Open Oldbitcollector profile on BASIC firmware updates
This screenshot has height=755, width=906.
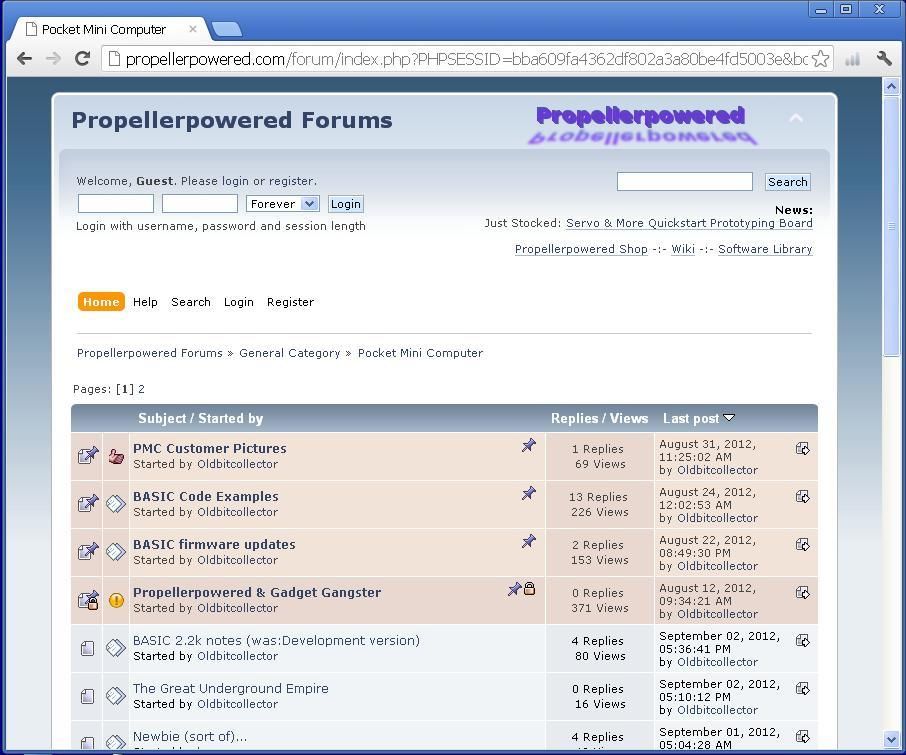tap(237, 560)
